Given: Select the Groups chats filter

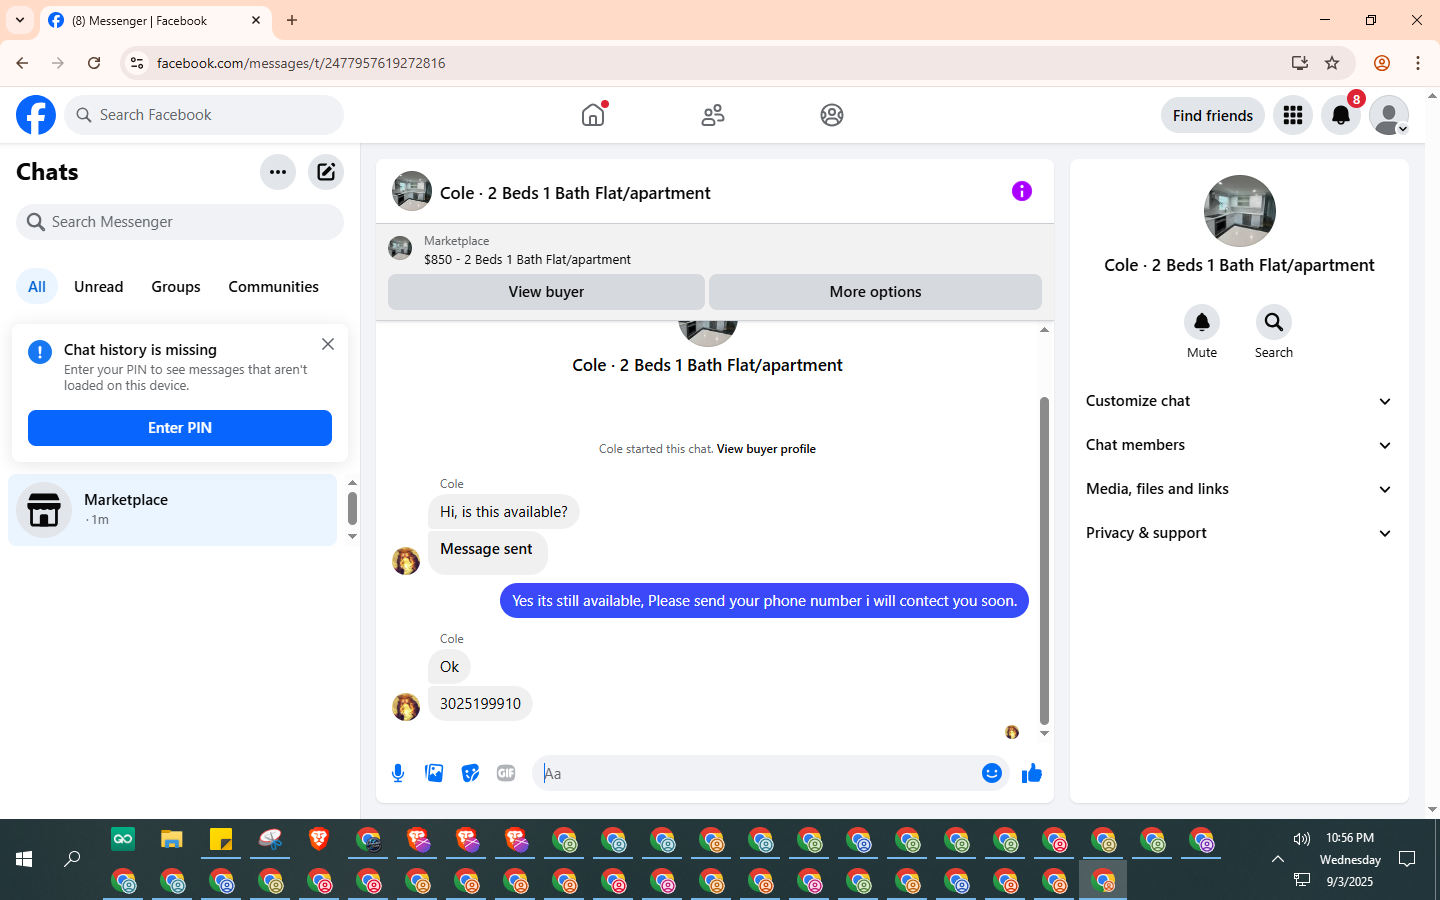Looking at the screenshot, I should [x=176, y=287].
